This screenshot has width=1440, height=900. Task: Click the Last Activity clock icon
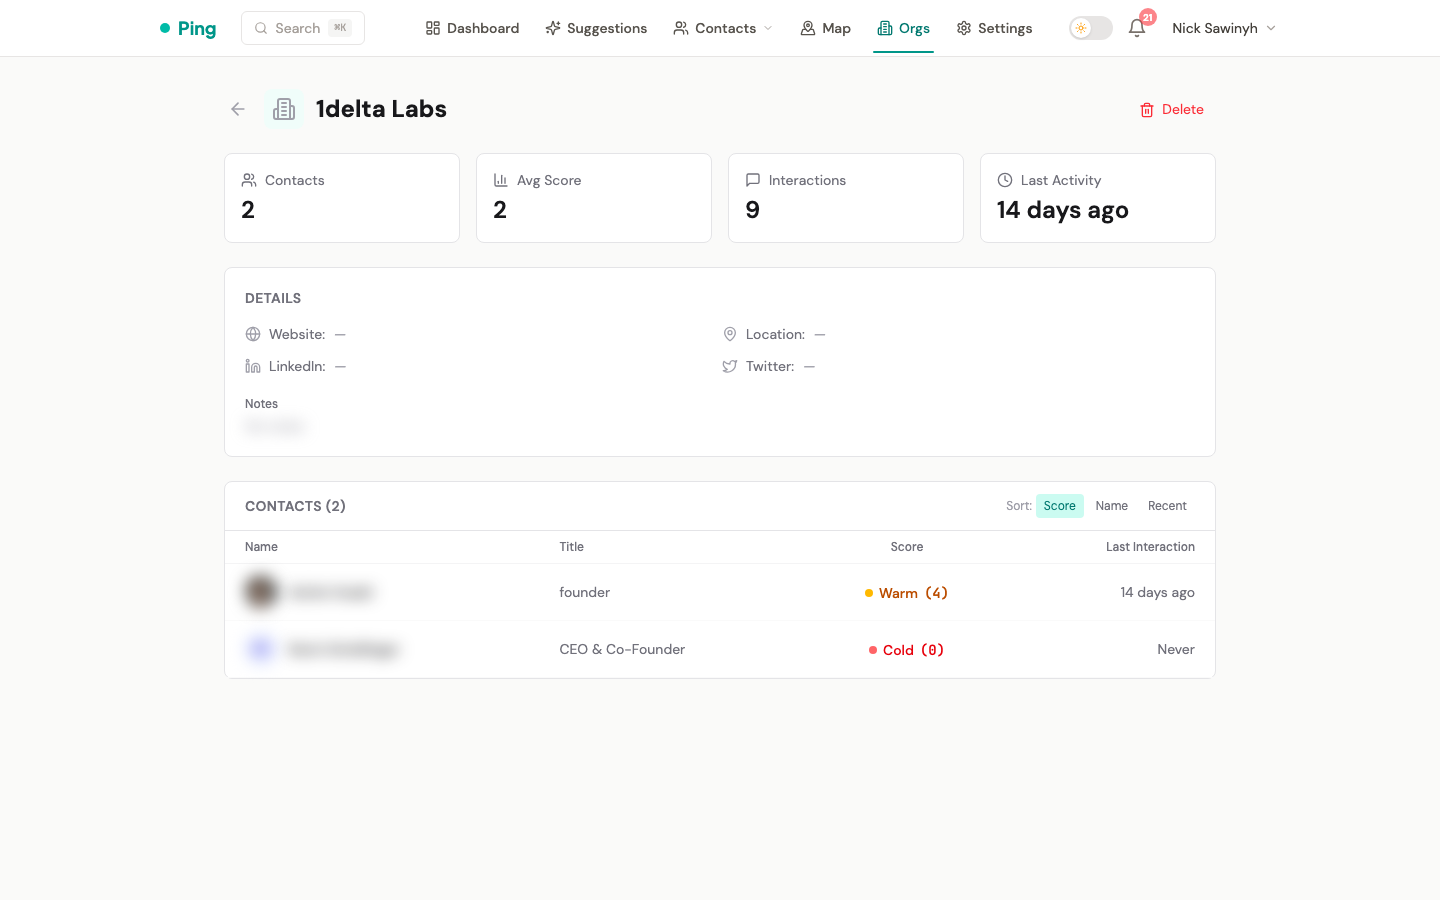(x=1005, y=180)
